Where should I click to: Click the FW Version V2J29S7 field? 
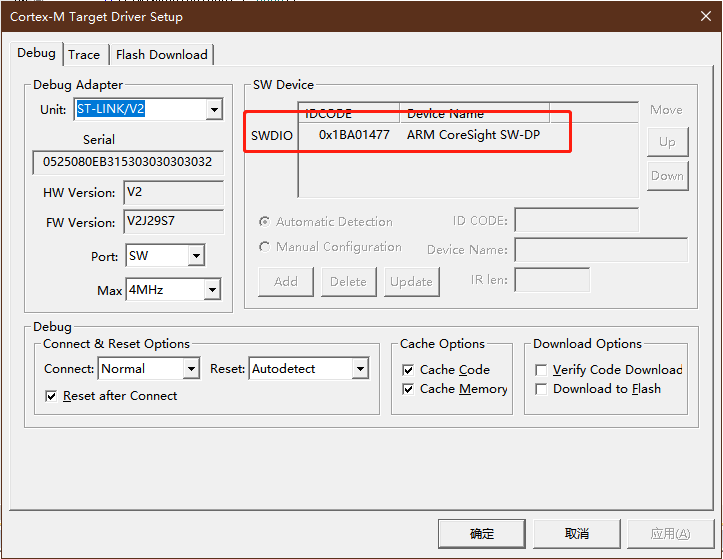tap(173, 221)
